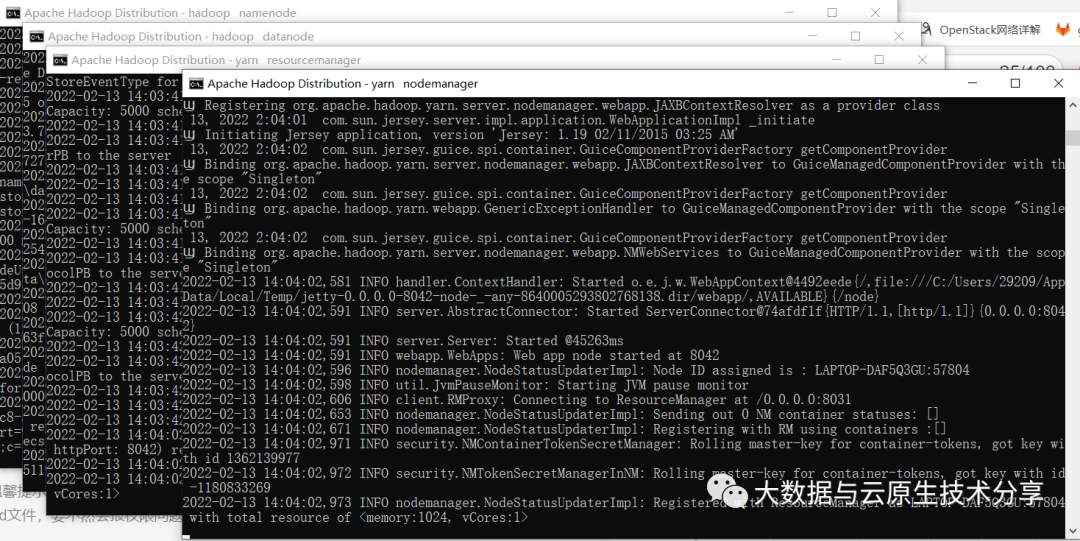1080x541 pixels.
Task: Maximize the hadoop namenode window
Action: 832,12
